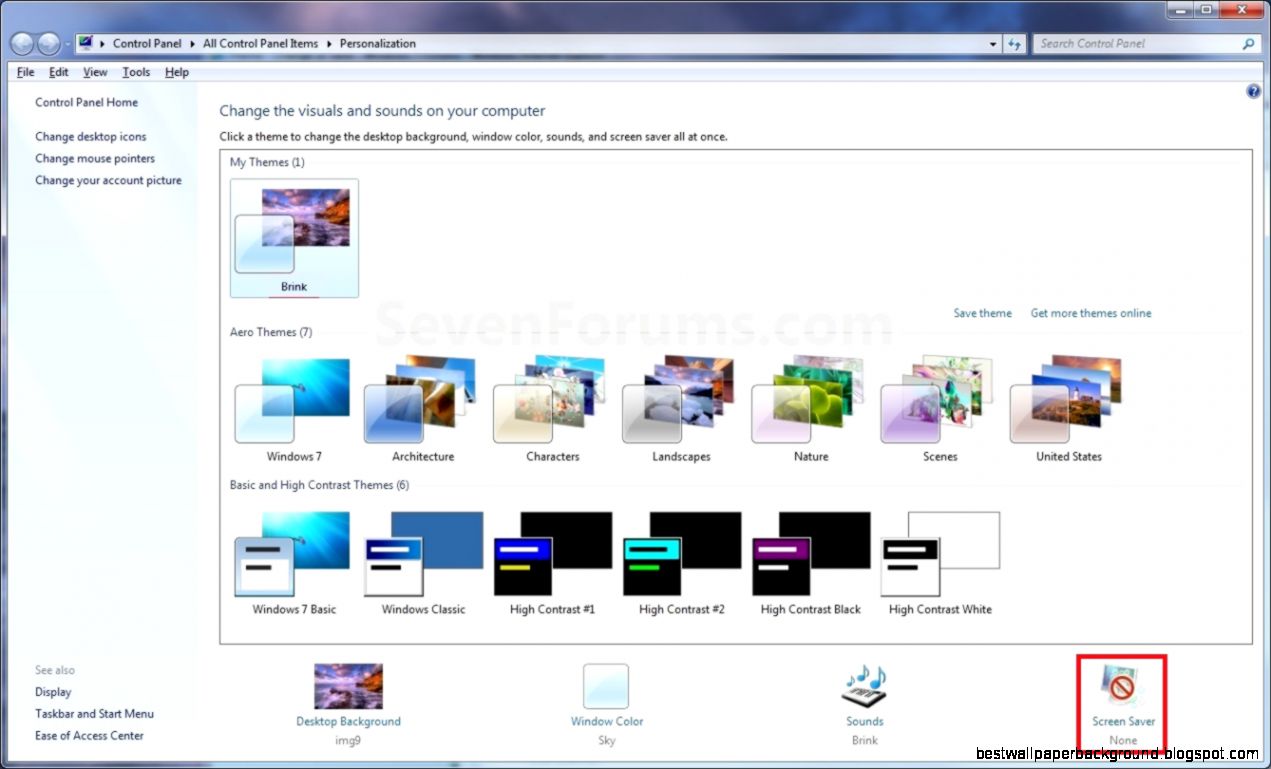
Task: Open the Window Color swatch
Action: click(606, 686)
